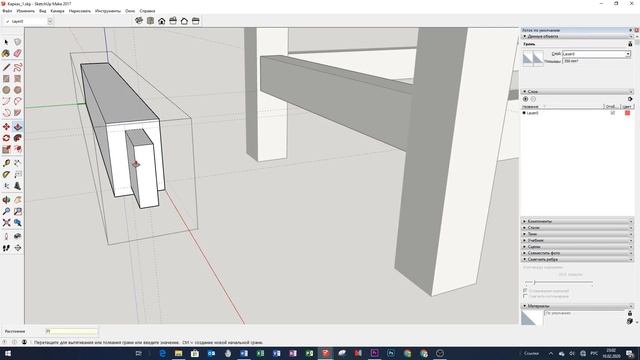This screenshot has width=640, height=360.
Task: Switch to Front view house icon
Action: click(x=162, y=21)
